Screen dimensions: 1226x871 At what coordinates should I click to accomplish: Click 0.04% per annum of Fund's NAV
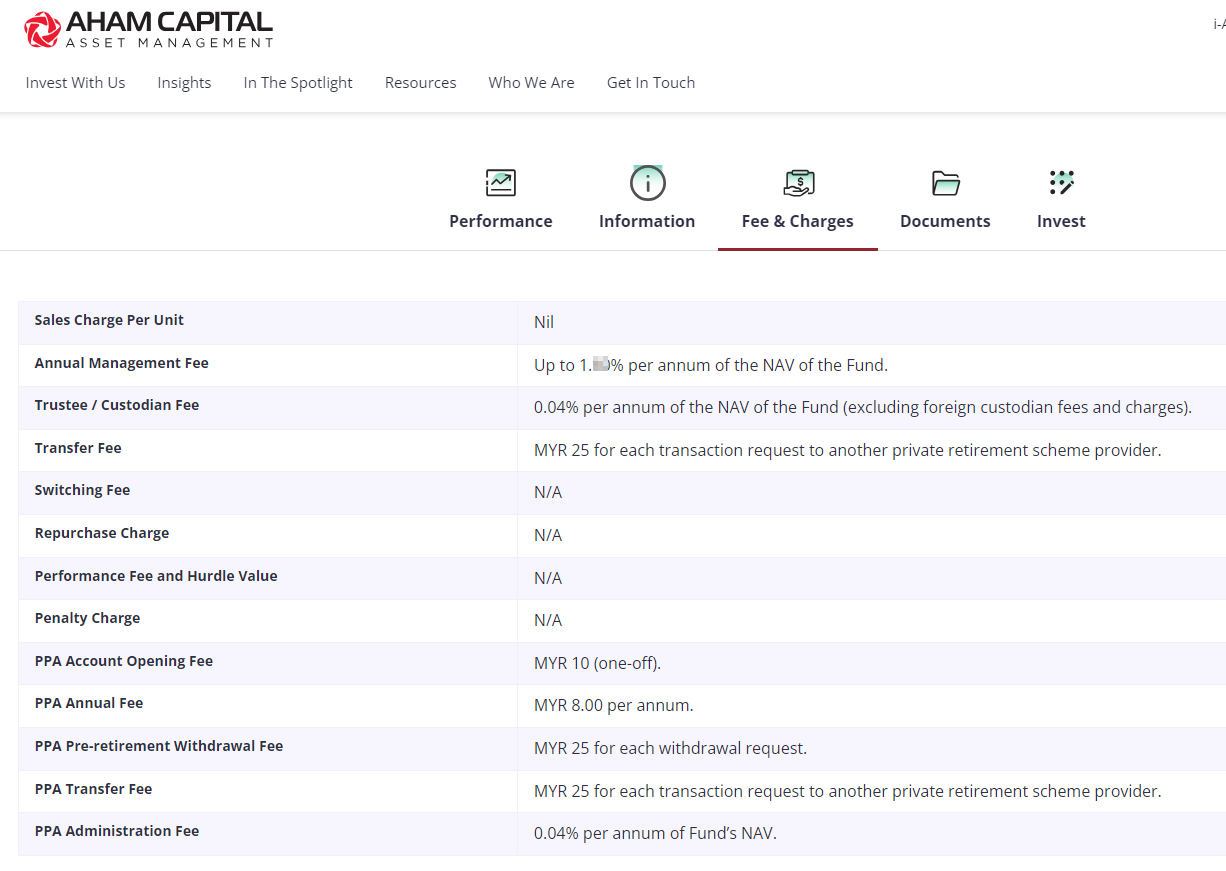[x=655, y=833]
